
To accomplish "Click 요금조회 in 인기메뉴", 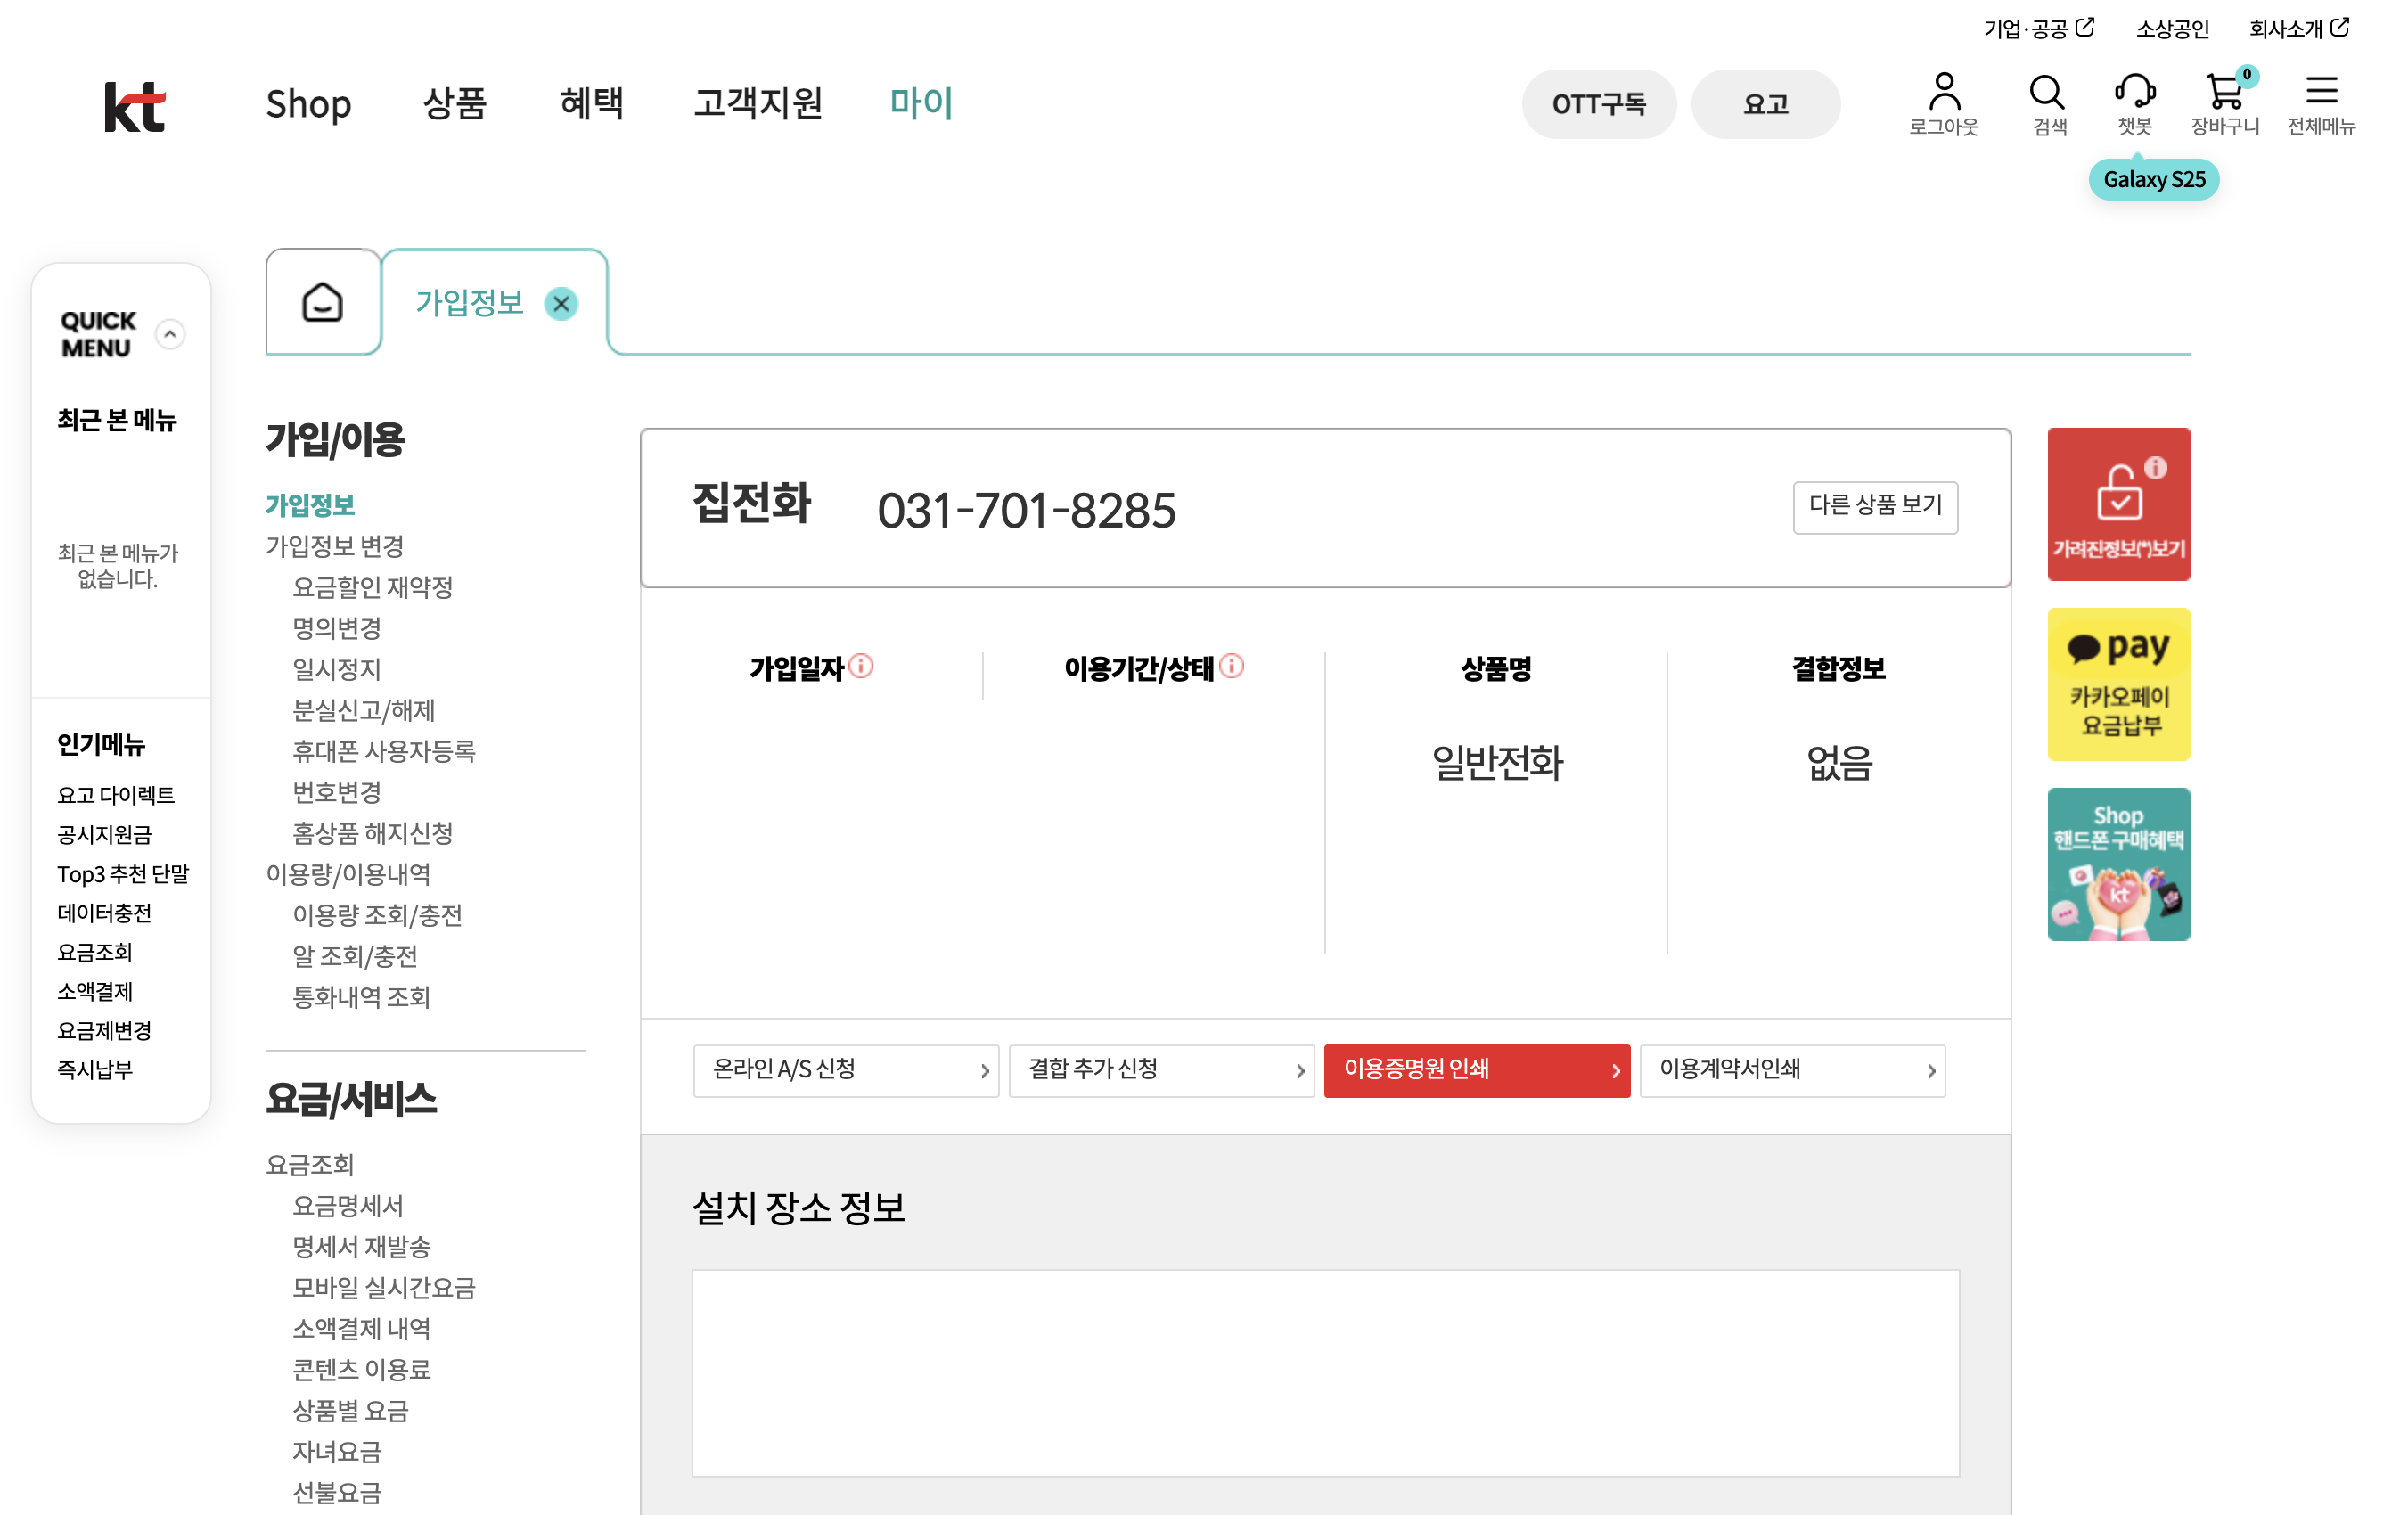I will pyautogui.click(x=95, y=952).
